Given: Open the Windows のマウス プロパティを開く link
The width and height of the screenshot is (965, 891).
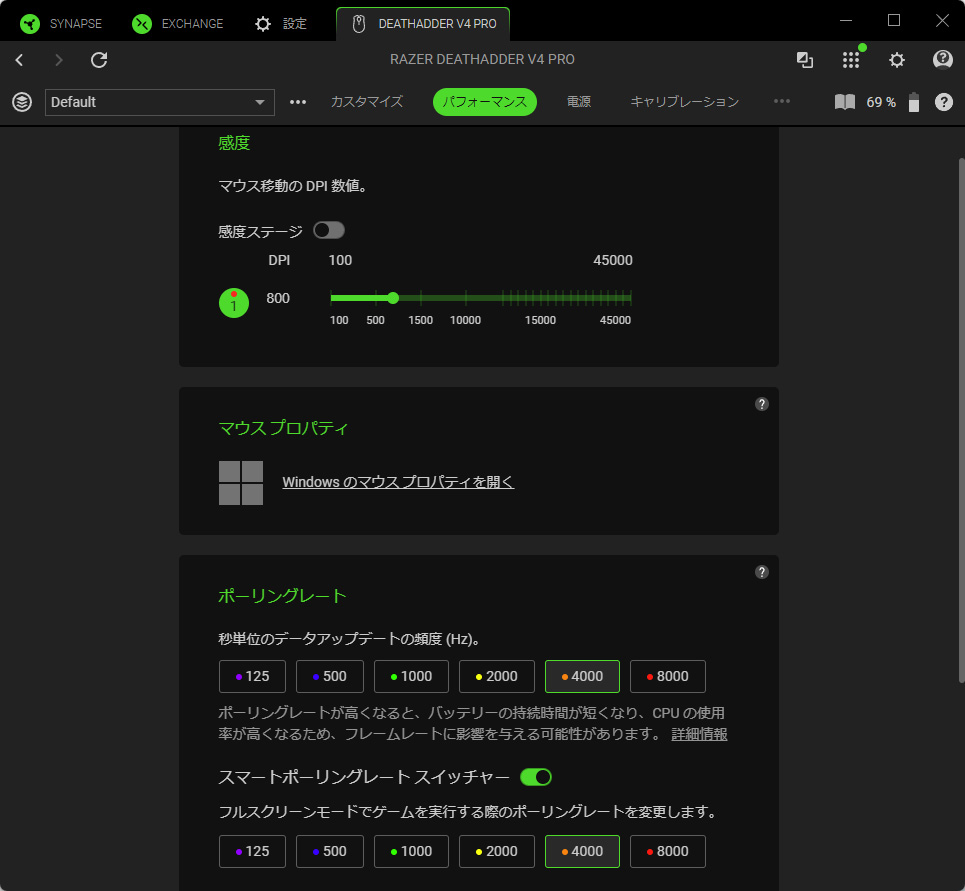Looking at the screenshot, I should (398, 482).
